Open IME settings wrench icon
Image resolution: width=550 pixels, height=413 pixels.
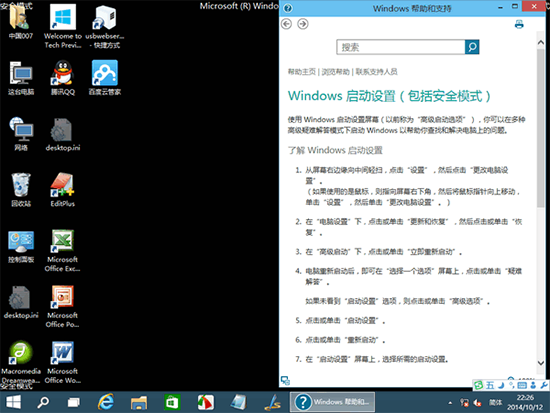[x=544, y=385]
